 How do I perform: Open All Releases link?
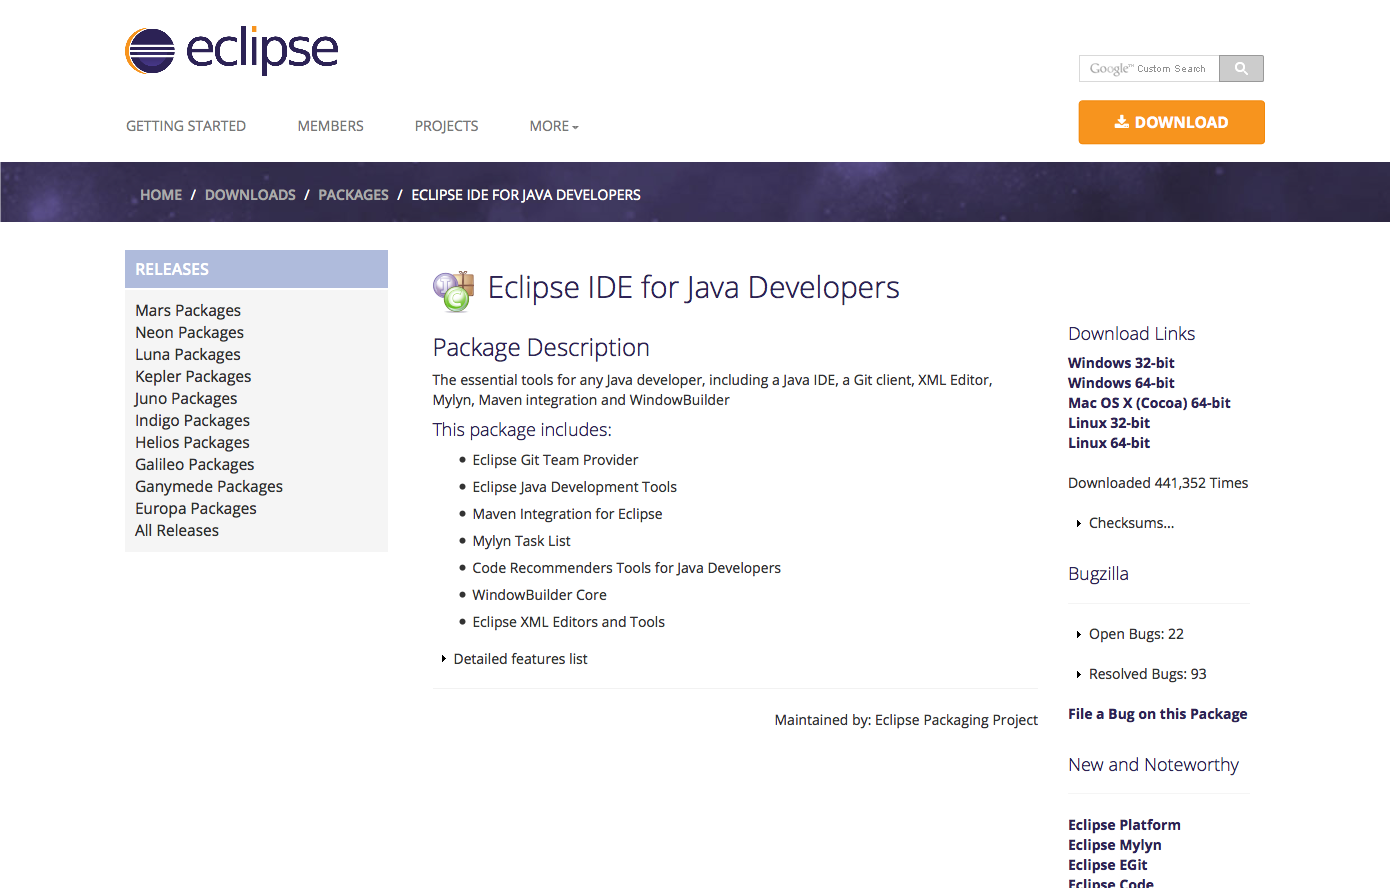(x=177, y=530)
